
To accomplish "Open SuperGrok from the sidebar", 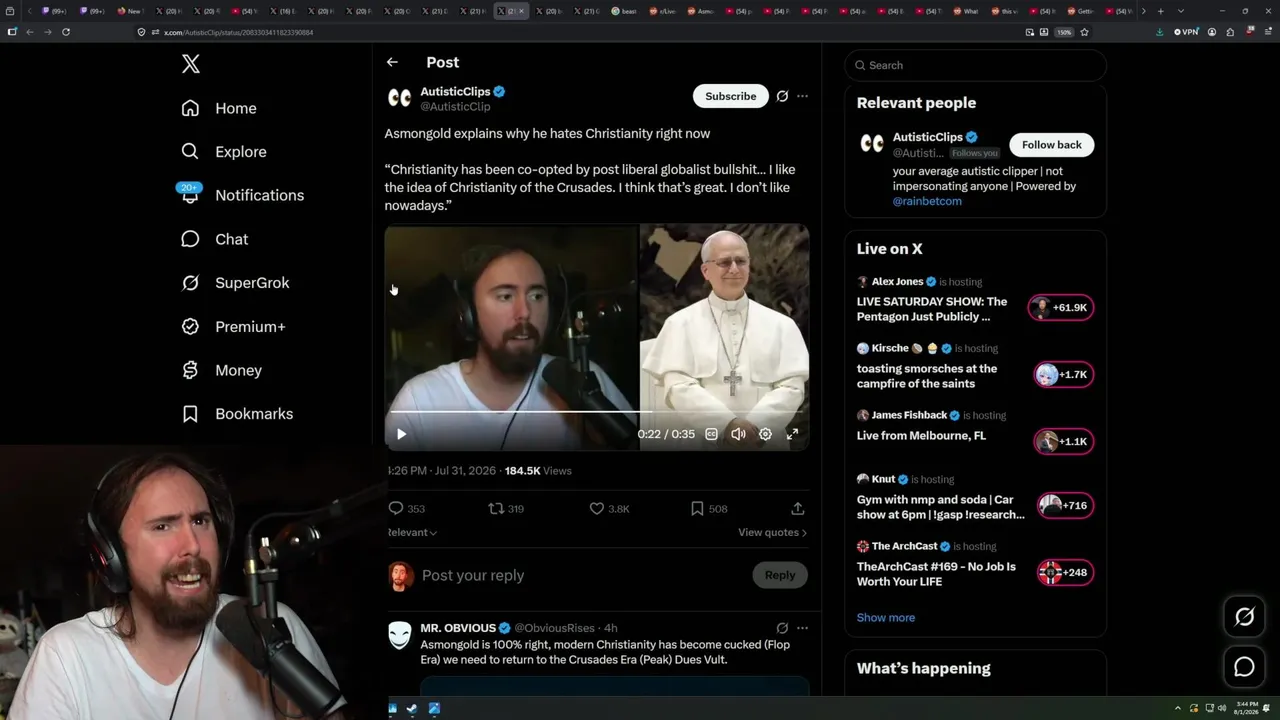I will [235, 283].
